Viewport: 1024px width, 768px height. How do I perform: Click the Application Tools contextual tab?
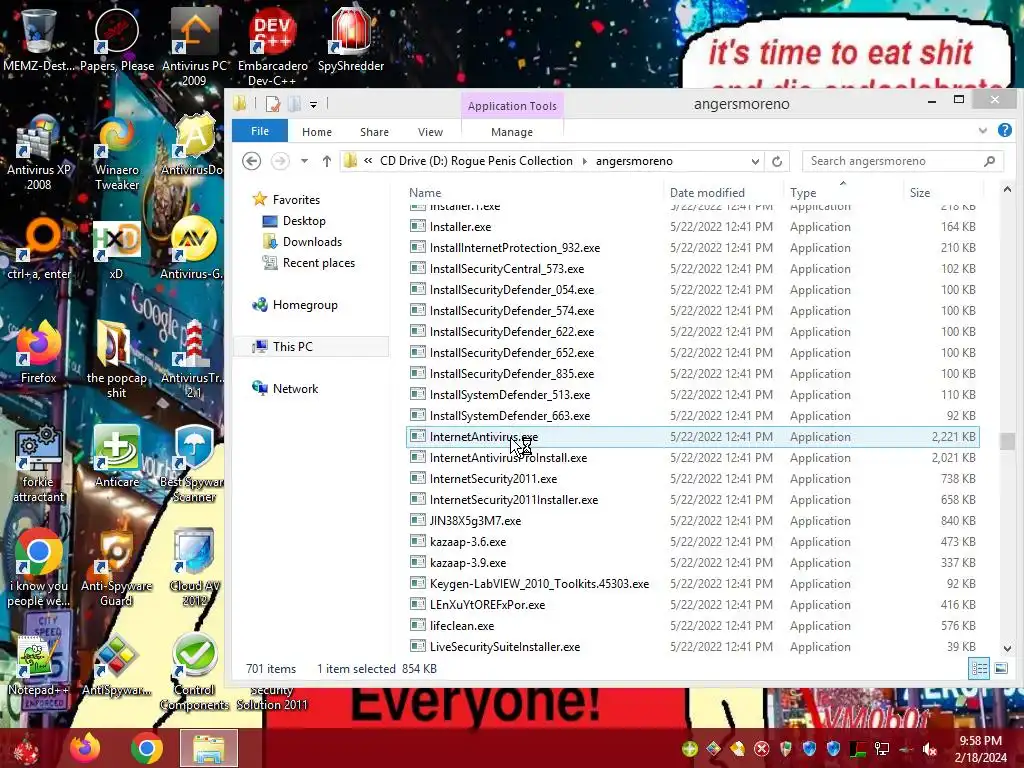coord(512,106)
